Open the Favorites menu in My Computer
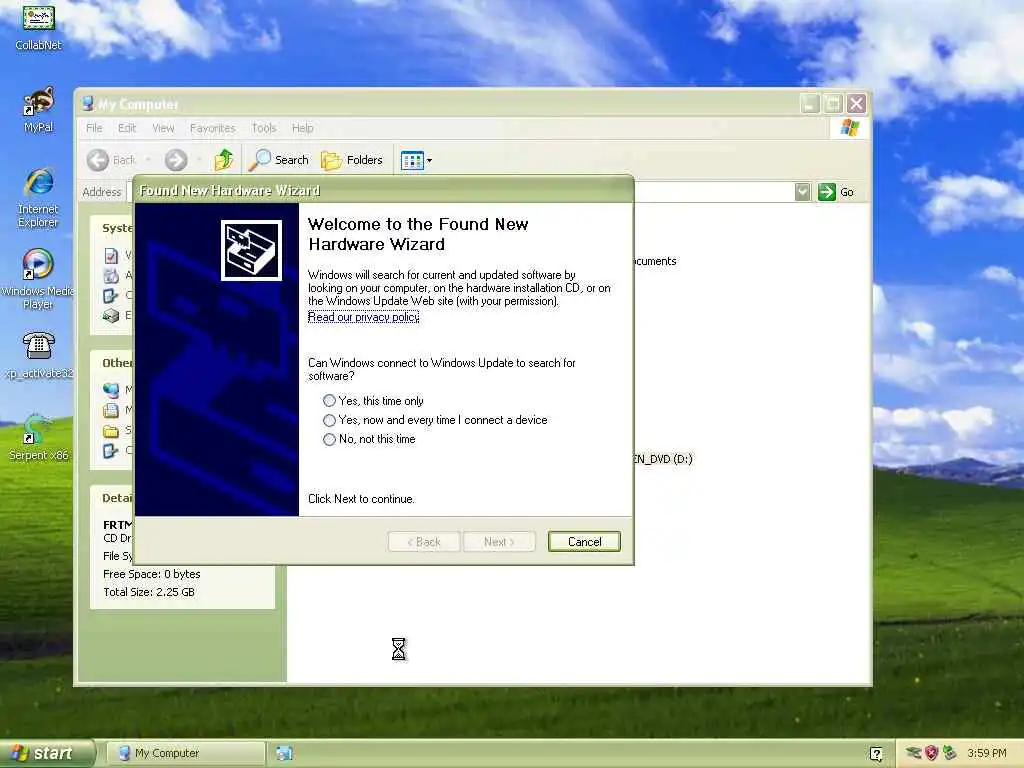Screen dimensions: 1024x768 (212, 128)
